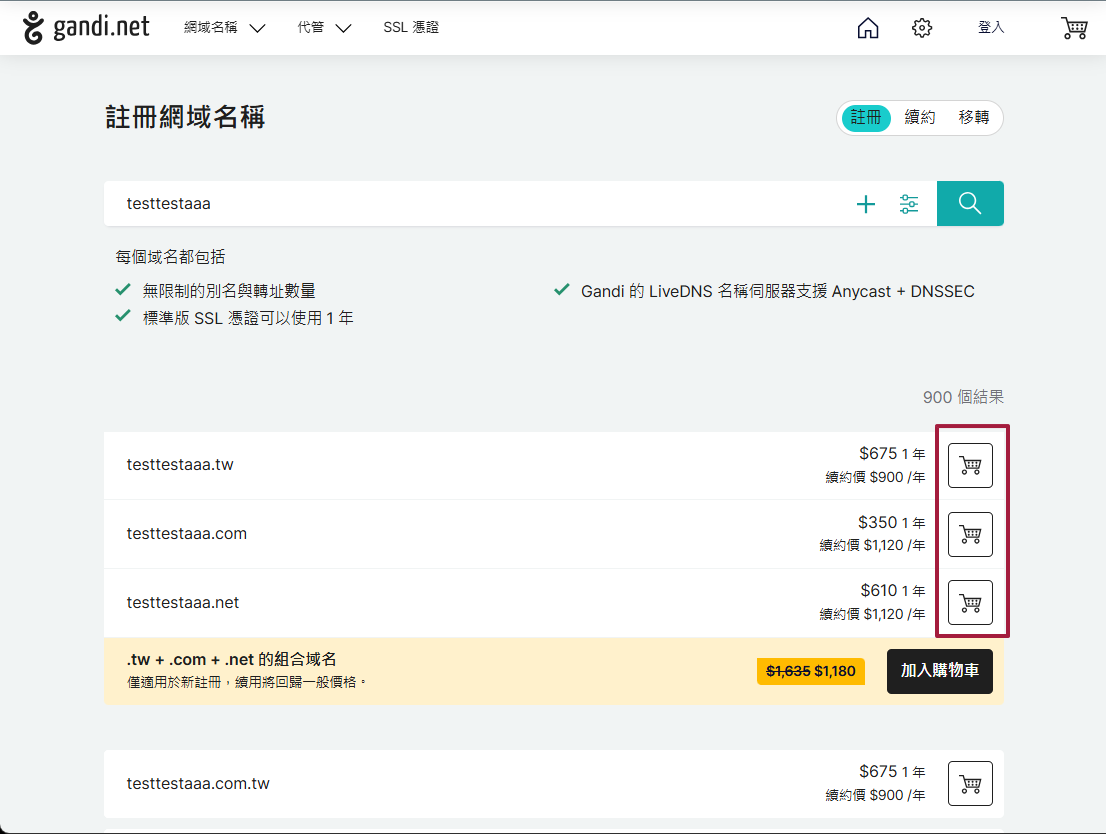Image resolution: width=1106 pixels, height=834 pixels.
Task: Open search filter sliders icon
Action: [909, 204]
